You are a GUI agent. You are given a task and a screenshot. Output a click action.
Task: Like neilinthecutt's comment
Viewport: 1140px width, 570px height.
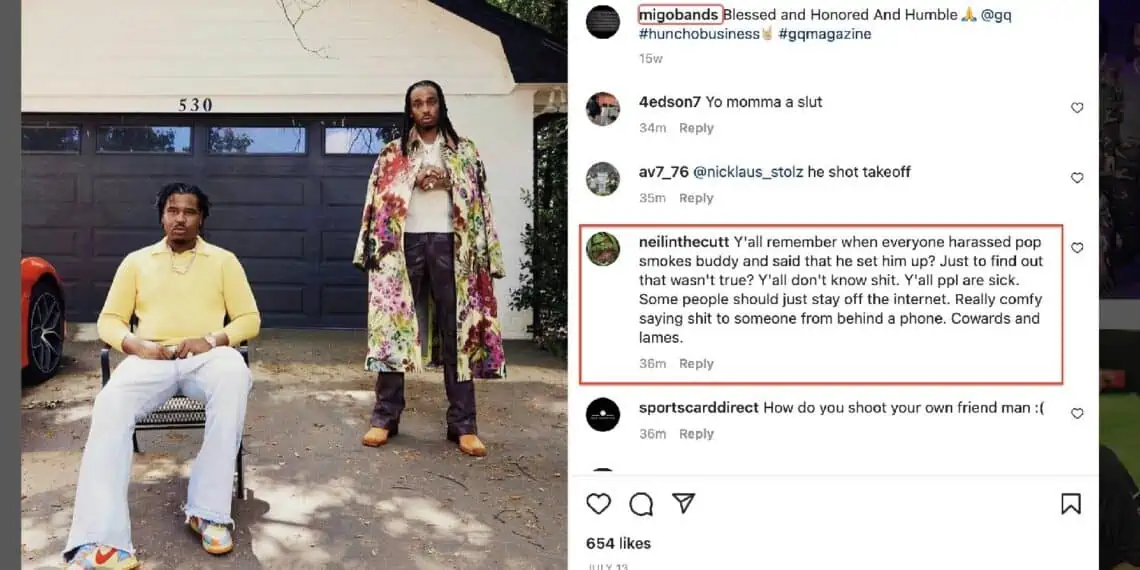point(1077,248)
